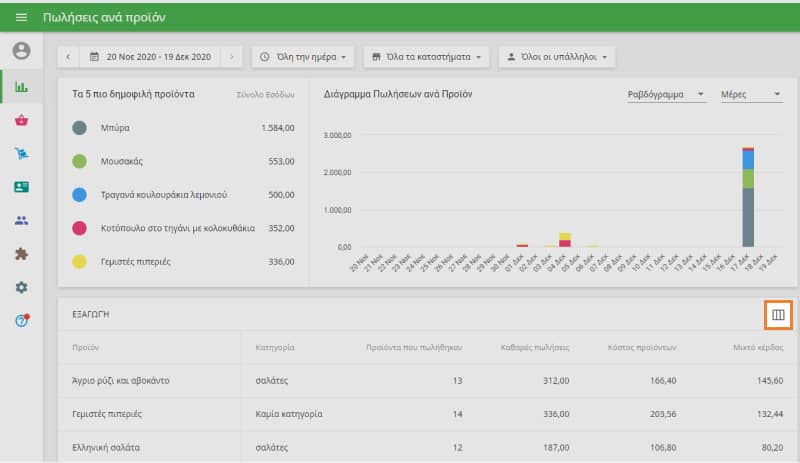
Task: Open the Customers people sidebar icon
Action: [x=21, y=221]
